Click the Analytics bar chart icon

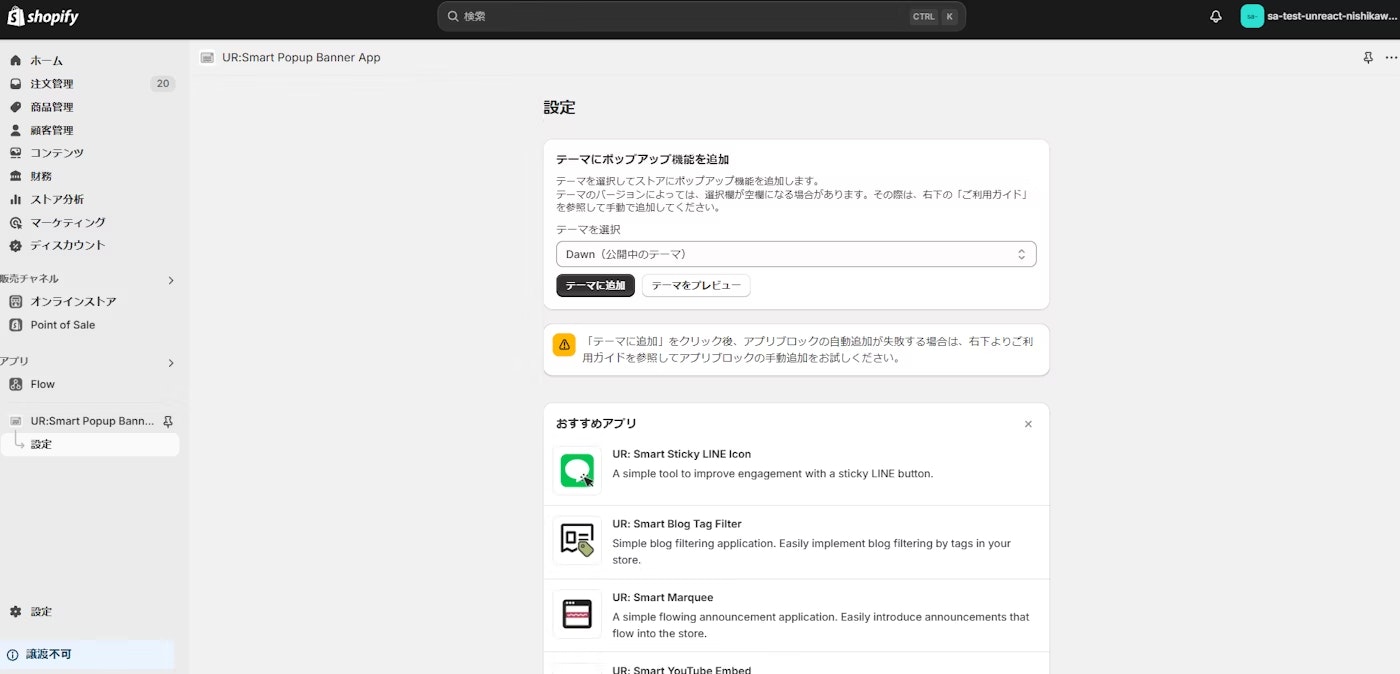click(x=15, y=199)
